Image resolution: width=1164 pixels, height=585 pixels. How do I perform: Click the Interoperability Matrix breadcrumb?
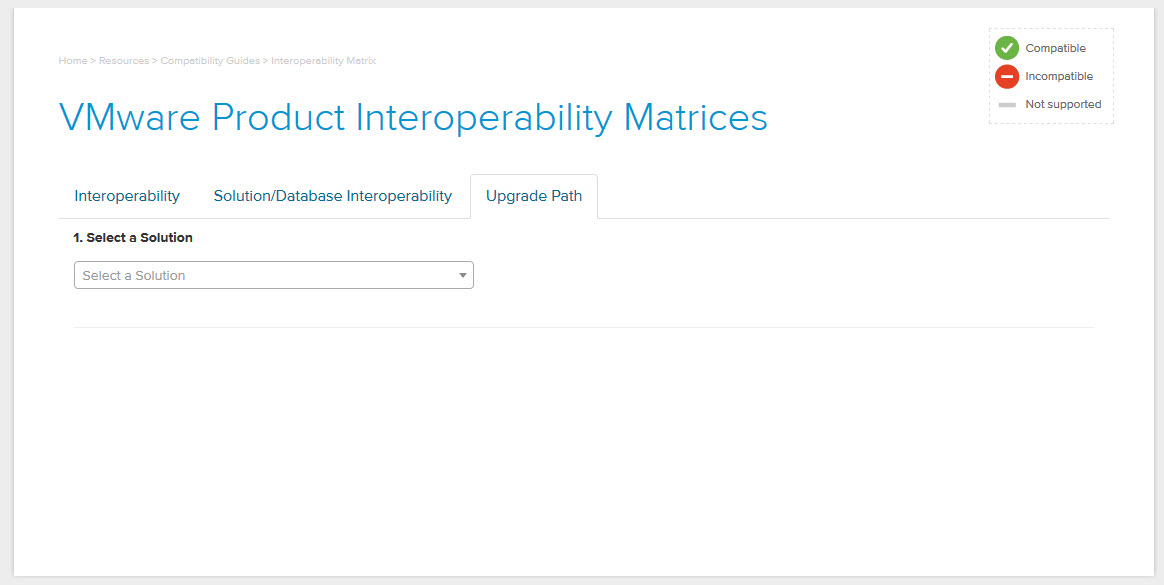tap(324, 61)
